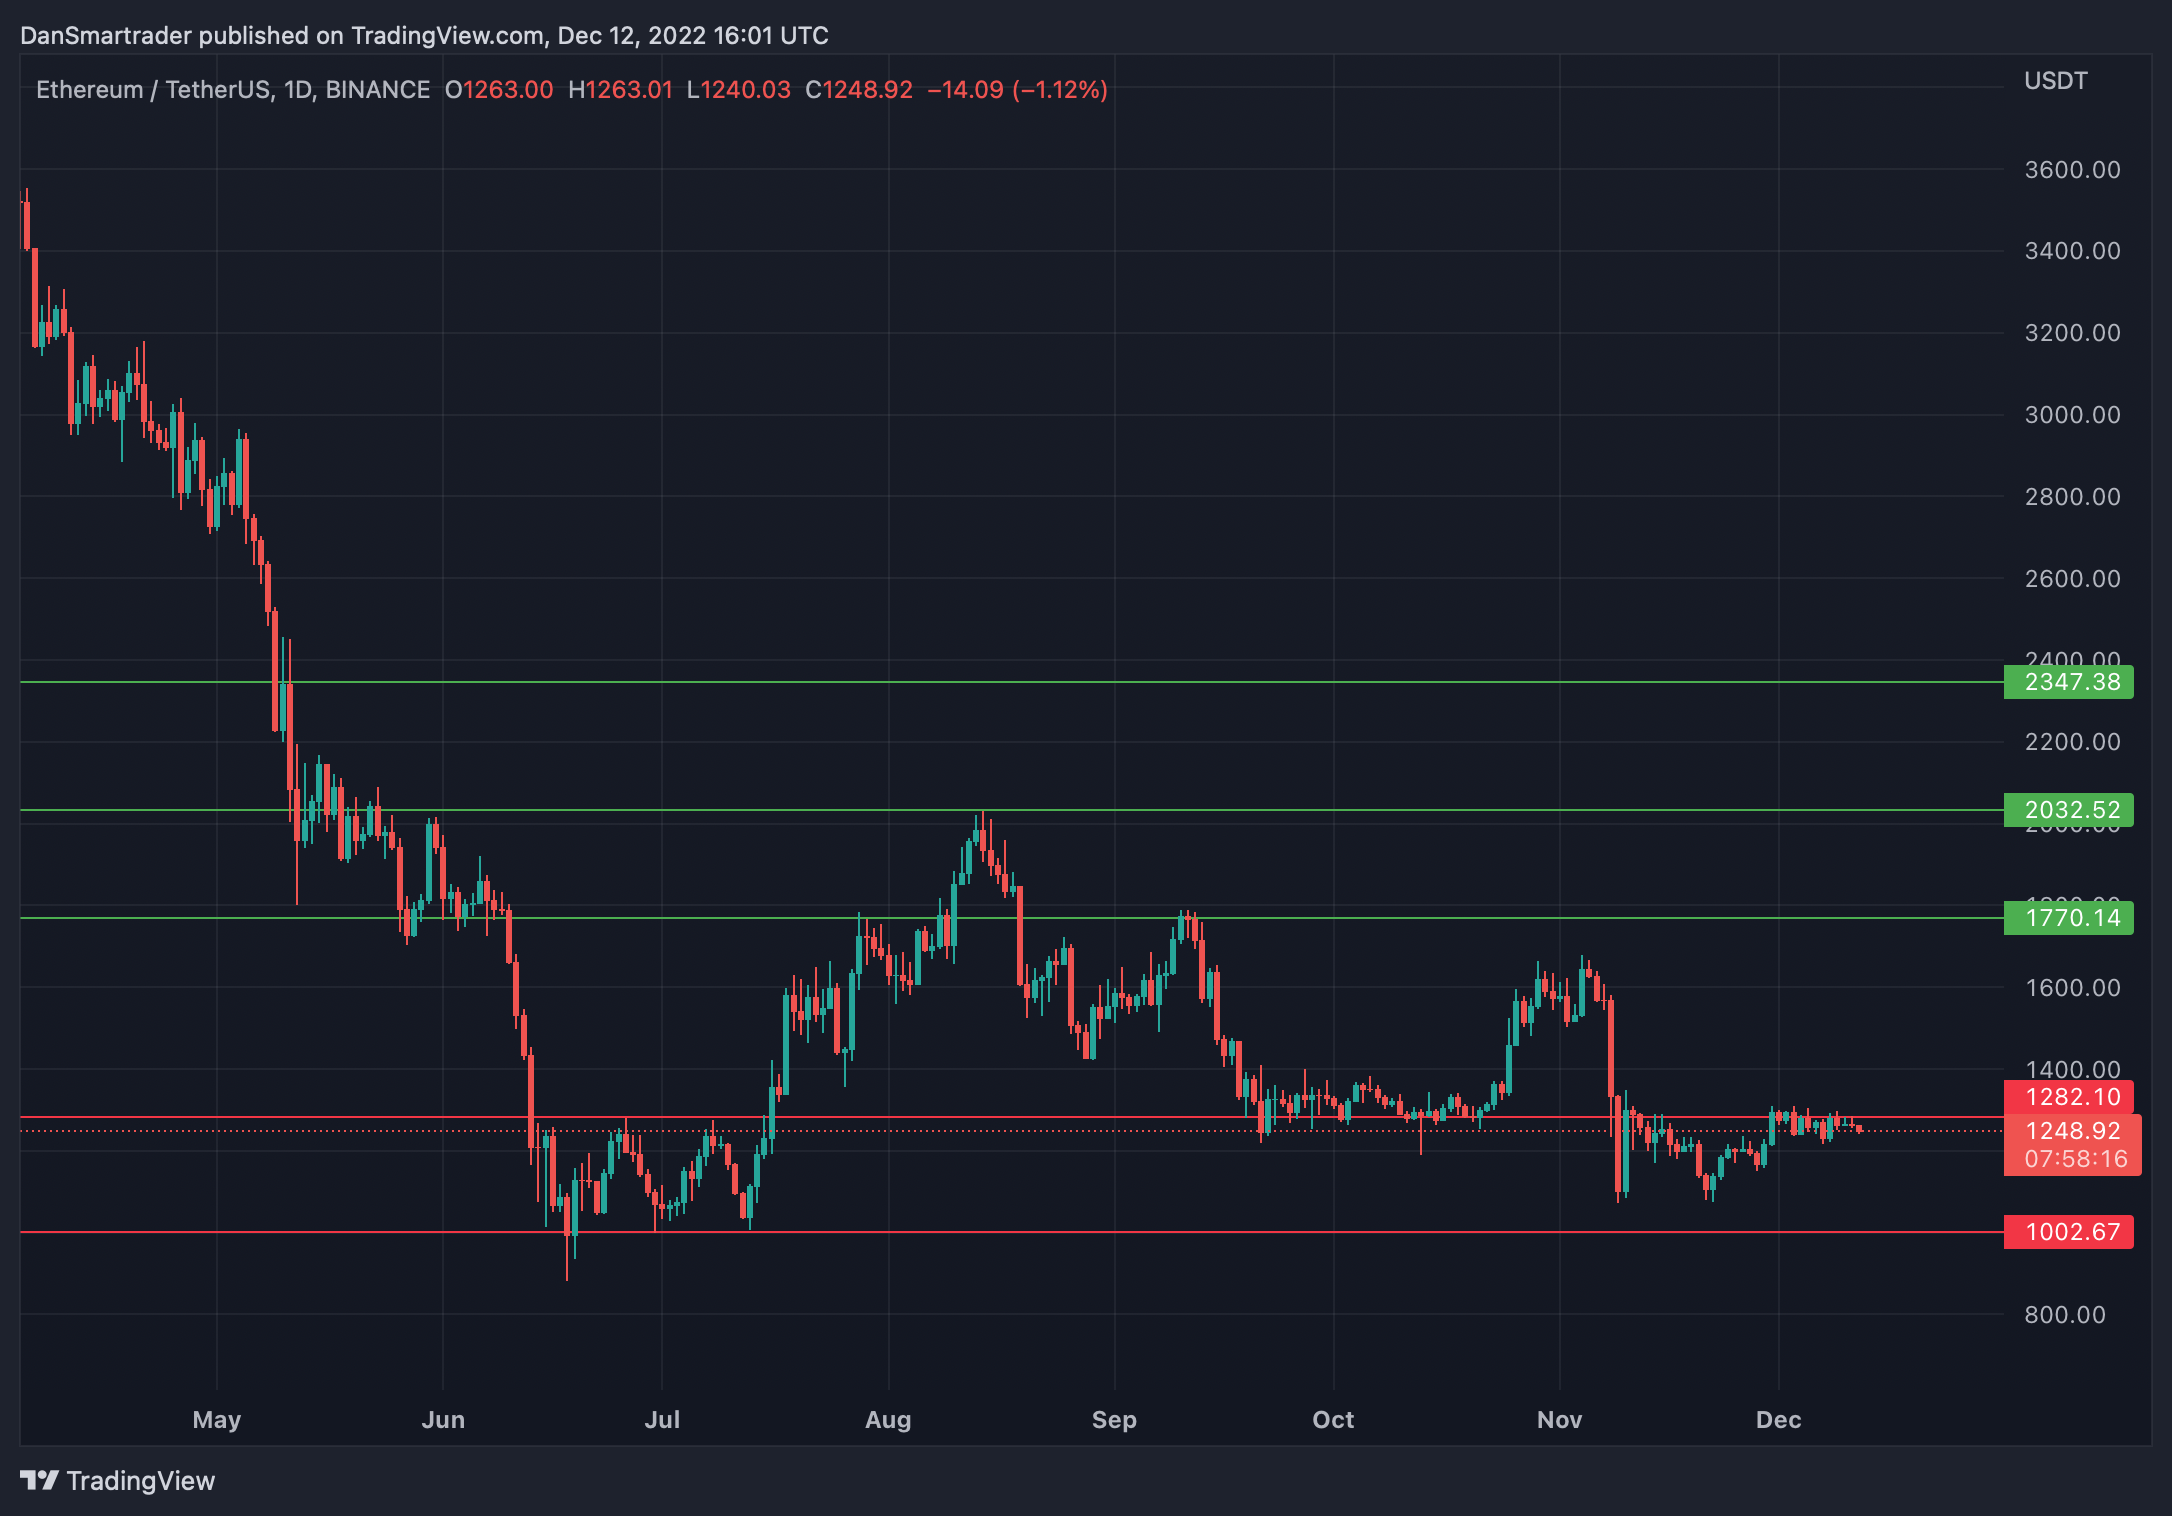Click the 3000.00 price axis value
Image resolution: width=2172 pixels, height=1516 pixels.
(x=2072, y=415)
